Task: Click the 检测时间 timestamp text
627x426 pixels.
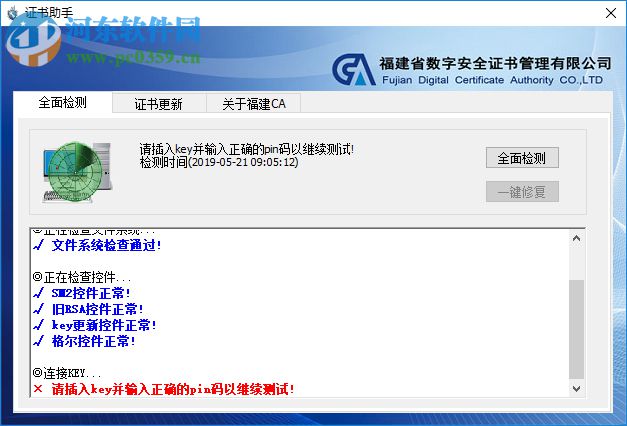Action: pyautogui.click(x=219, y=162)
